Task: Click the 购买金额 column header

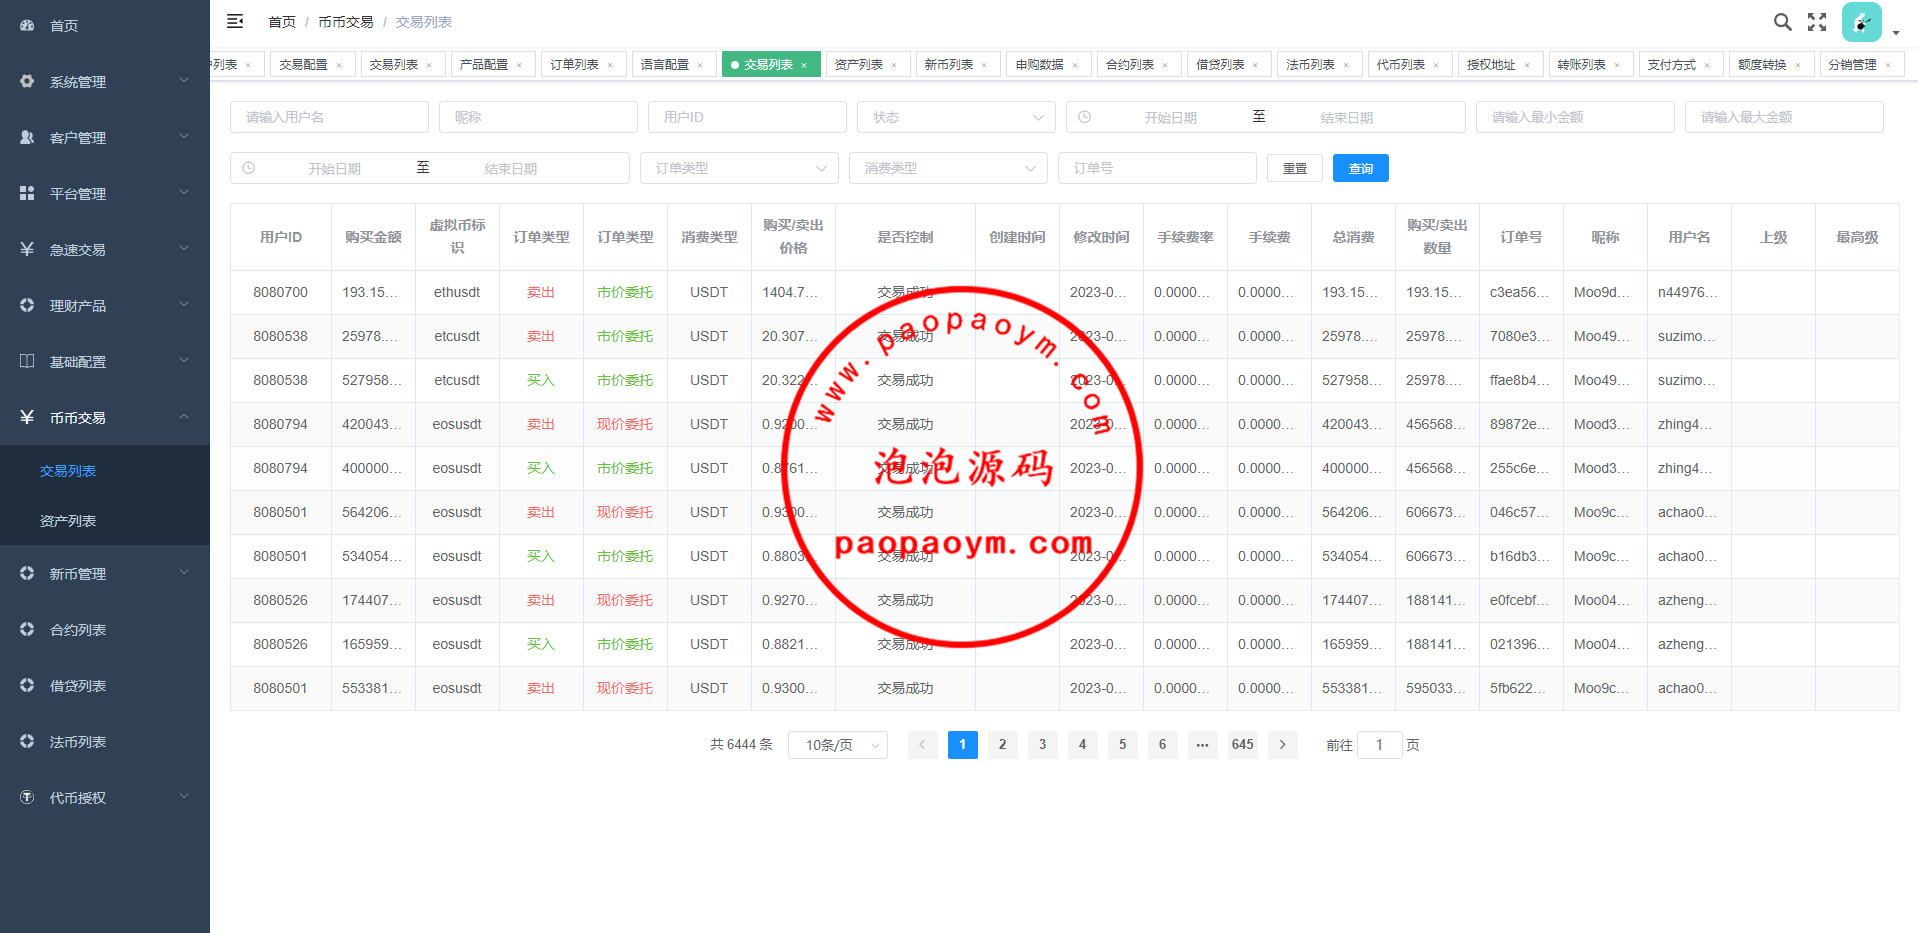Action: (373, 238)
